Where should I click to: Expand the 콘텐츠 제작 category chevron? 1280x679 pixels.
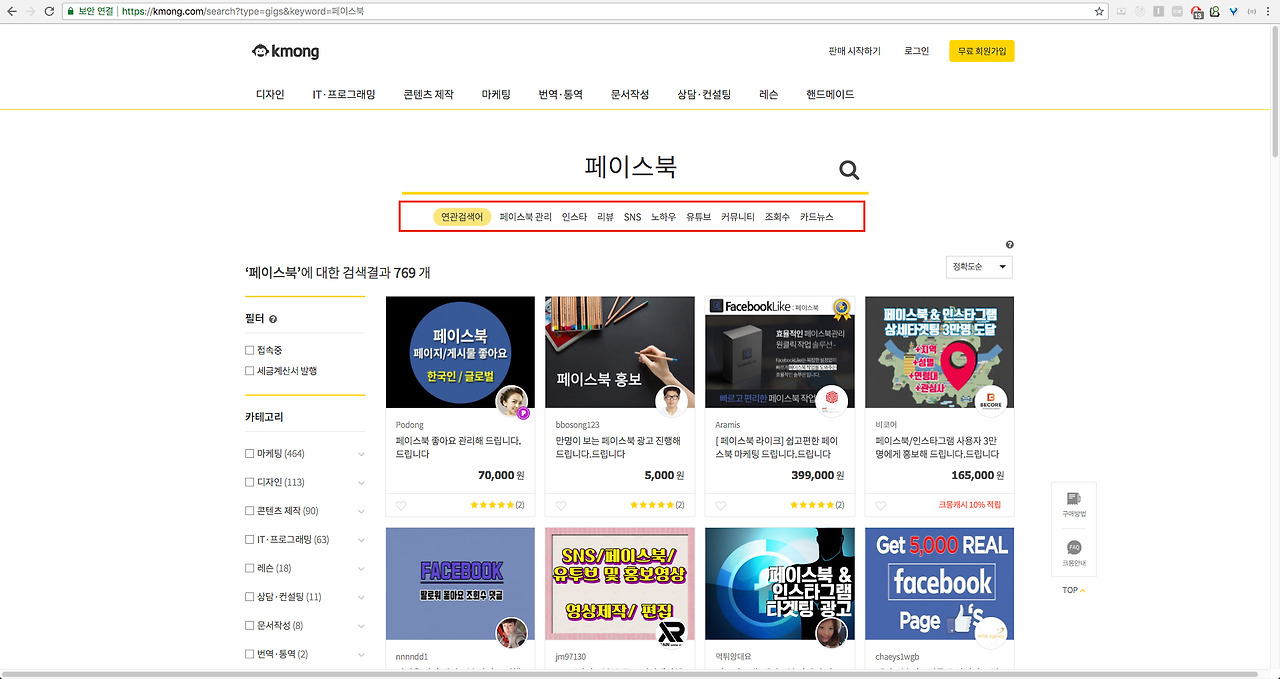pos(361,511)
